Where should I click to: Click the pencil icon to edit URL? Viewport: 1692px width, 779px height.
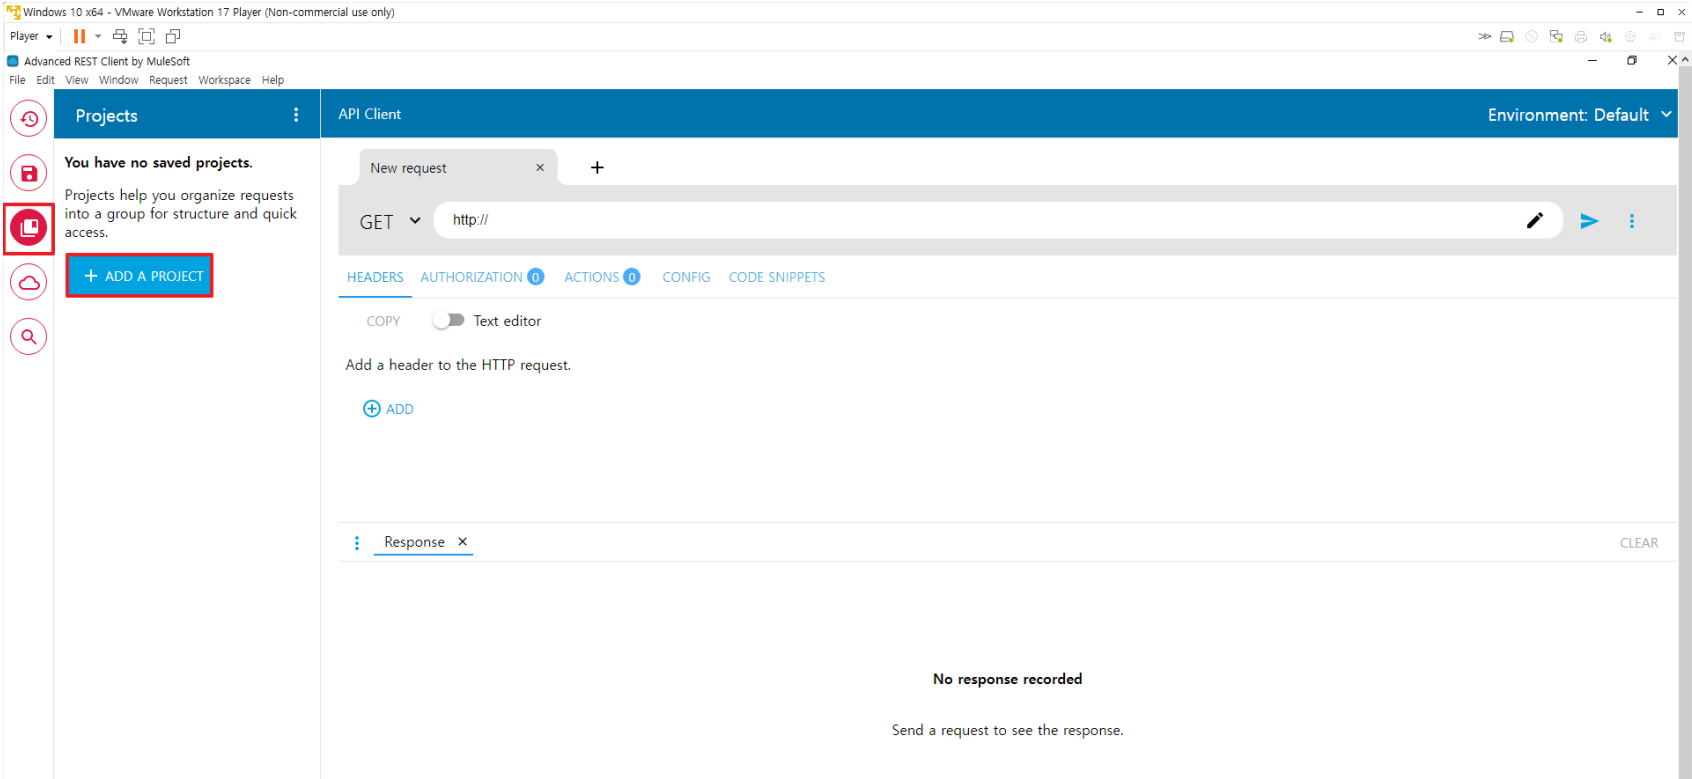1535,221
